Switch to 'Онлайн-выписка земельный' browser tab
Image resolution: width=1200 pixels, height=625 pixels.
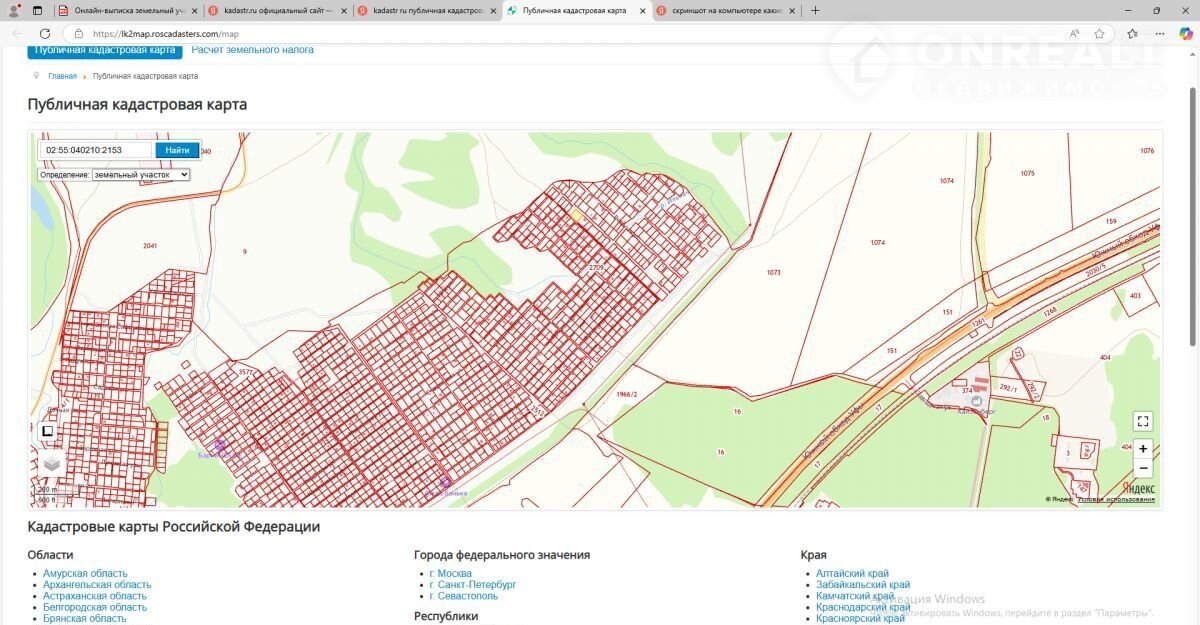click(127, 11)
